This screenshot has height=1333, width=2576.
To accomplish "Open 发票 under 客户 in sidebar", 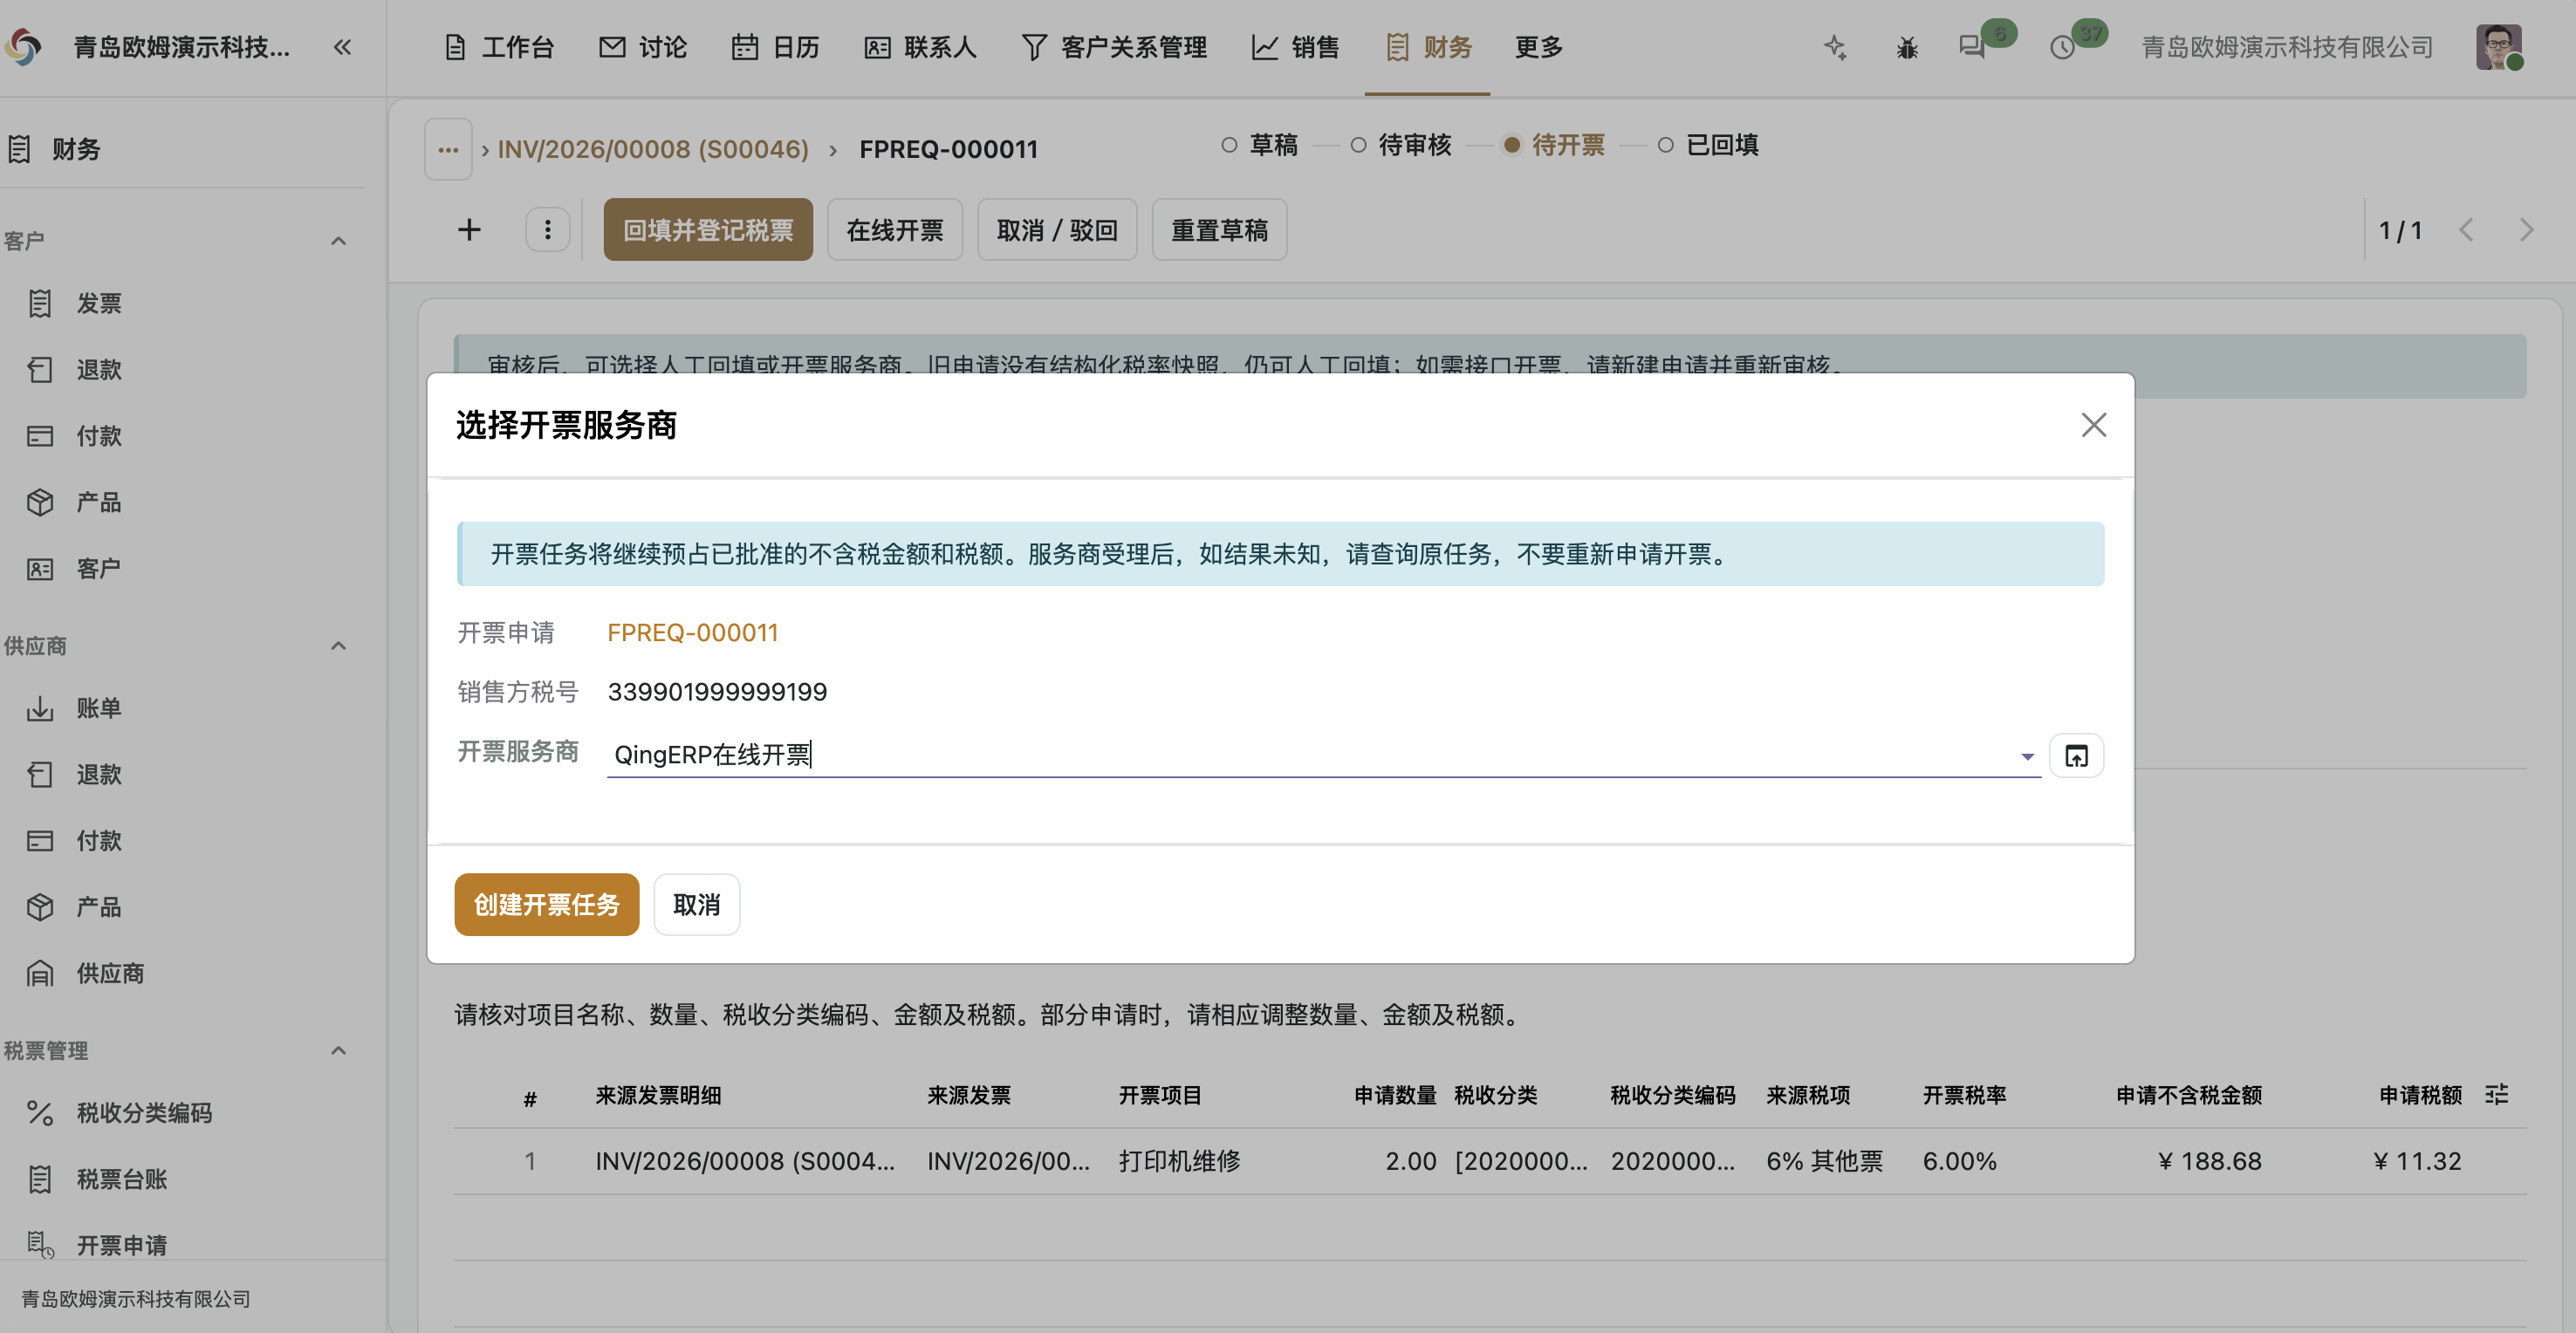I will pos(99,303).
